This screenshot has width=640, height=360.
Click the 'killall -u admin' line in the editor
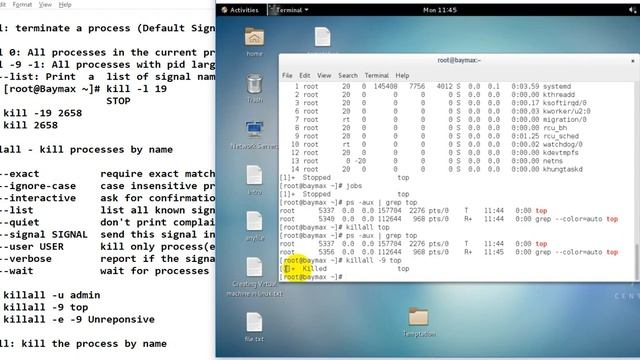[x=51, y=295]
